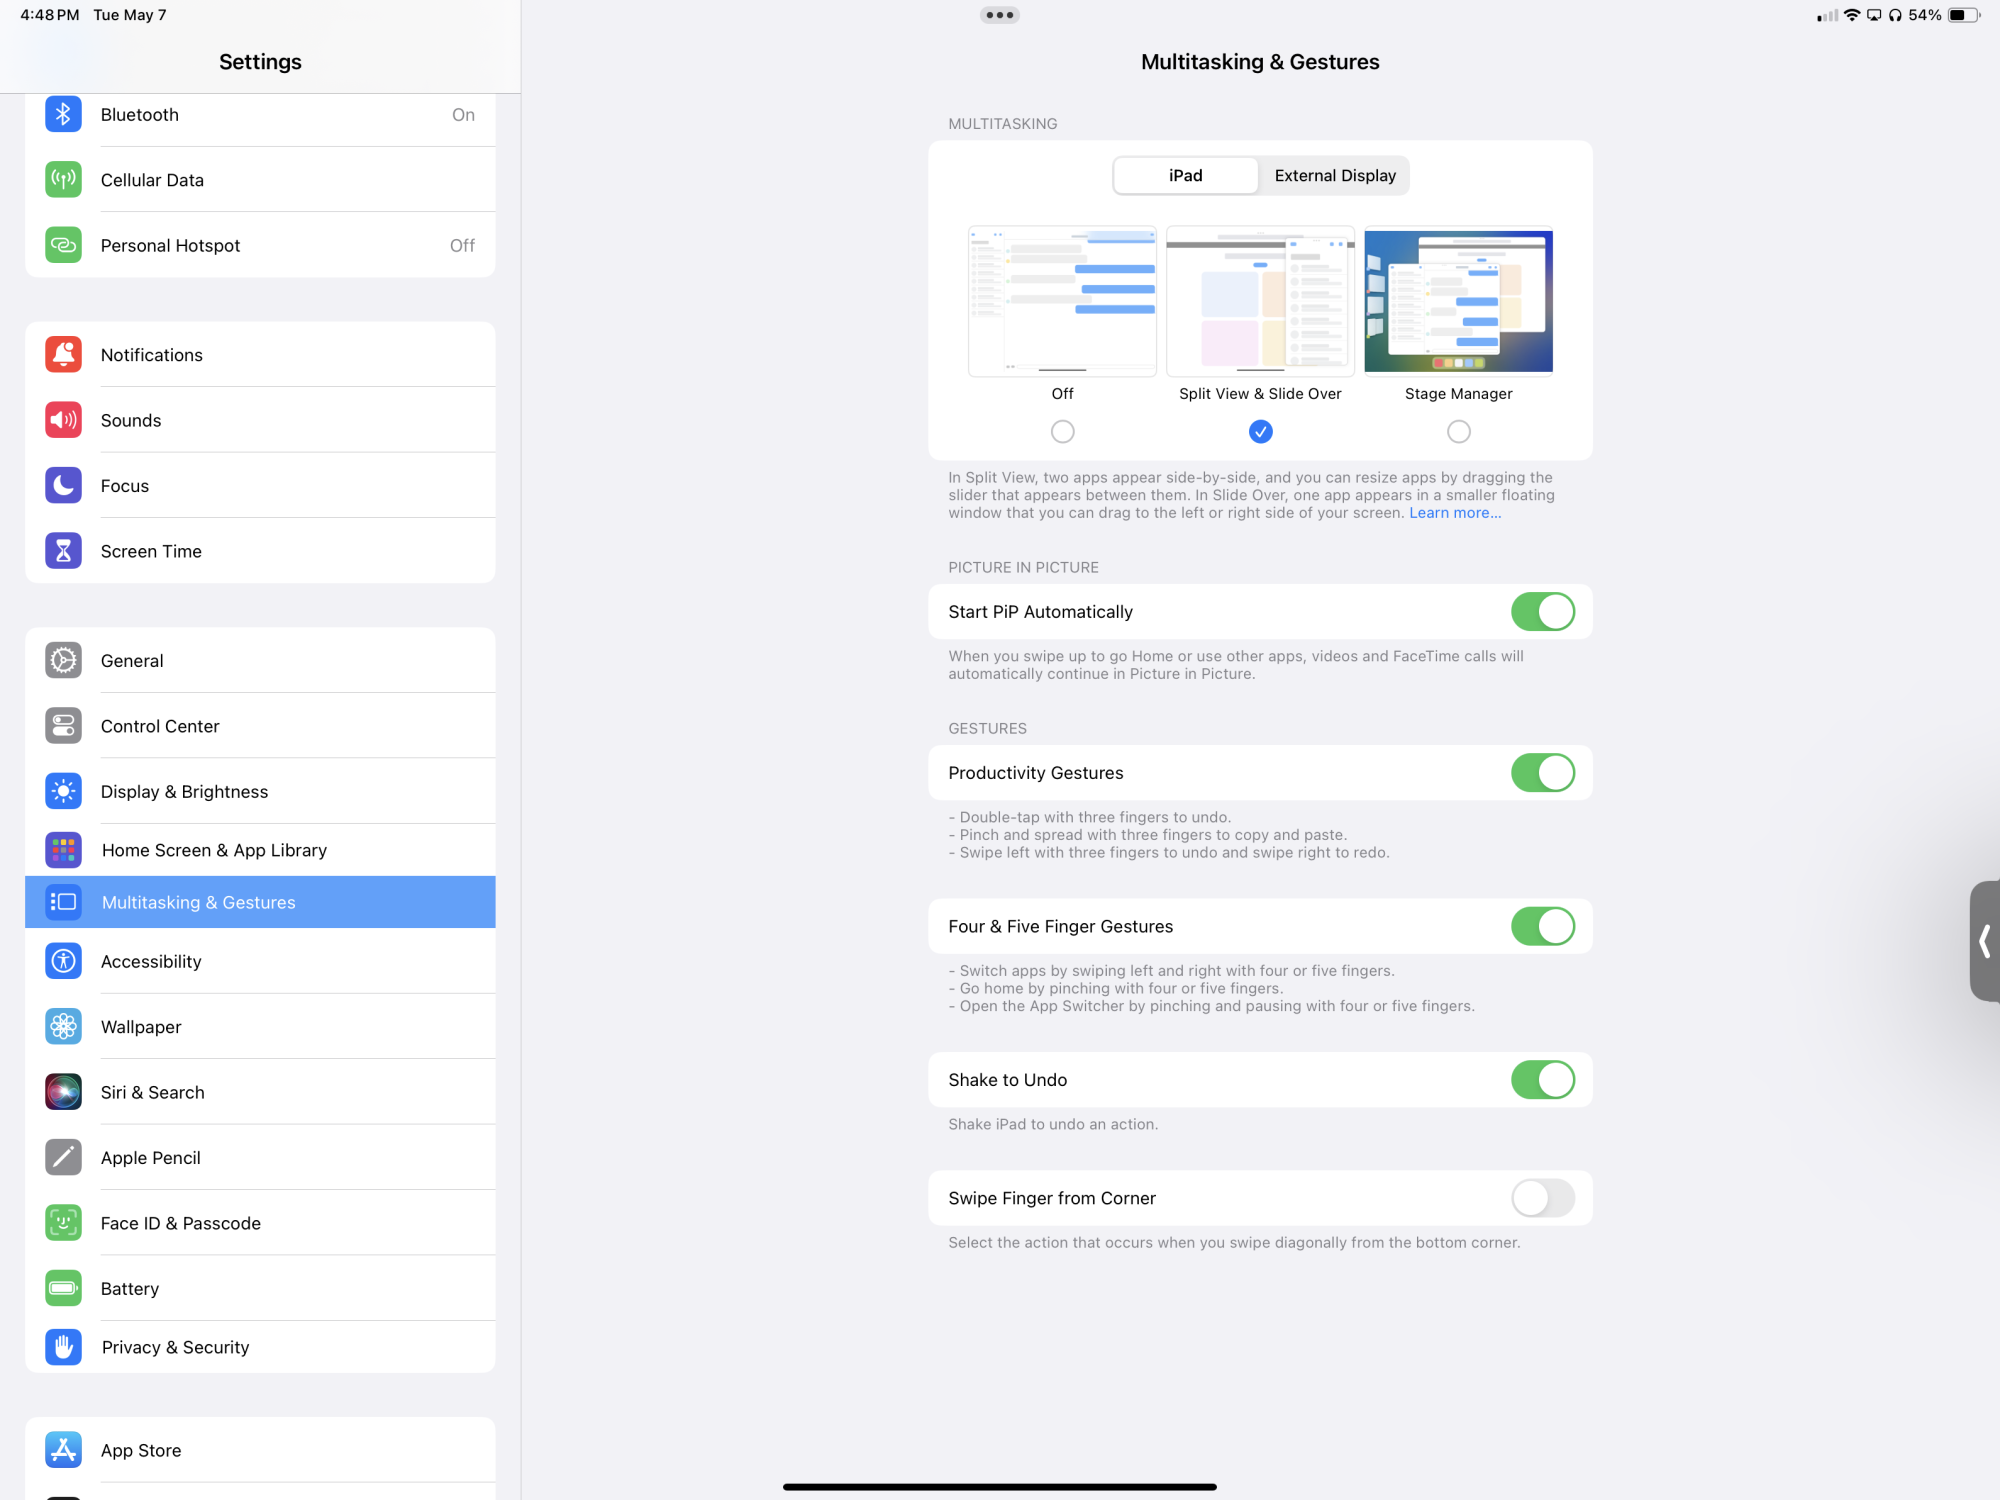Open the three-dot multitasking menu at top
This screenshot has height=1500, width=2000.
click(x=1000, y=15)
